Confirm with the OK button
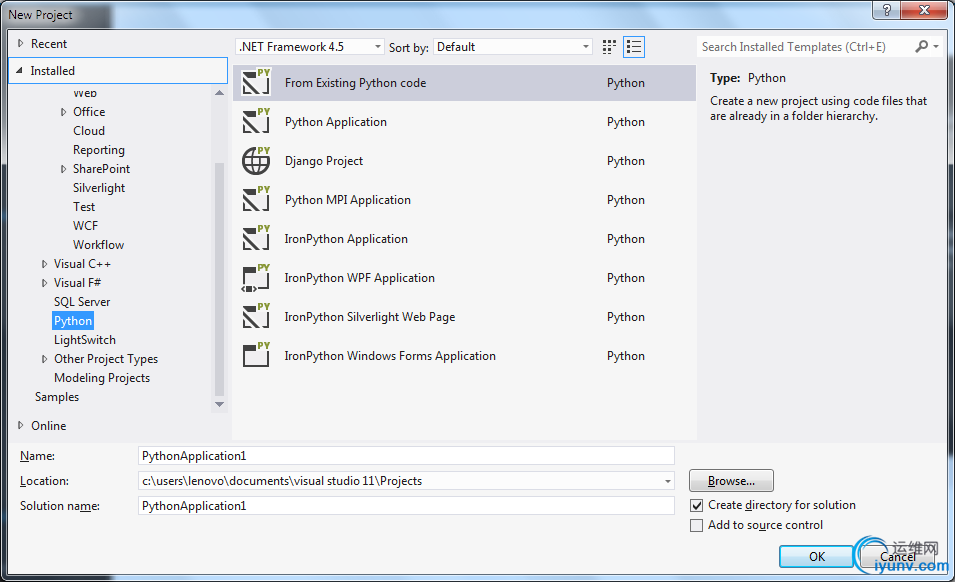 [x=816, y=556]
